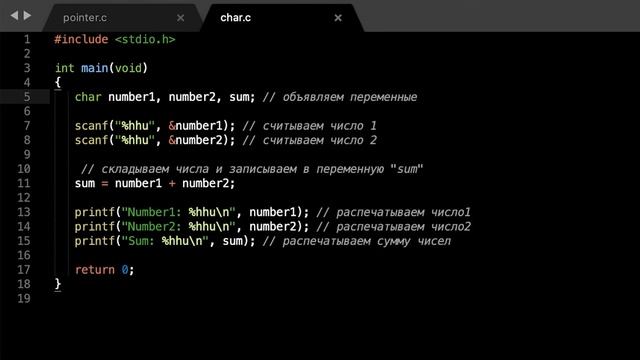Click the opening brace on line 4
The image size is (640, 360).
[58, 82]
